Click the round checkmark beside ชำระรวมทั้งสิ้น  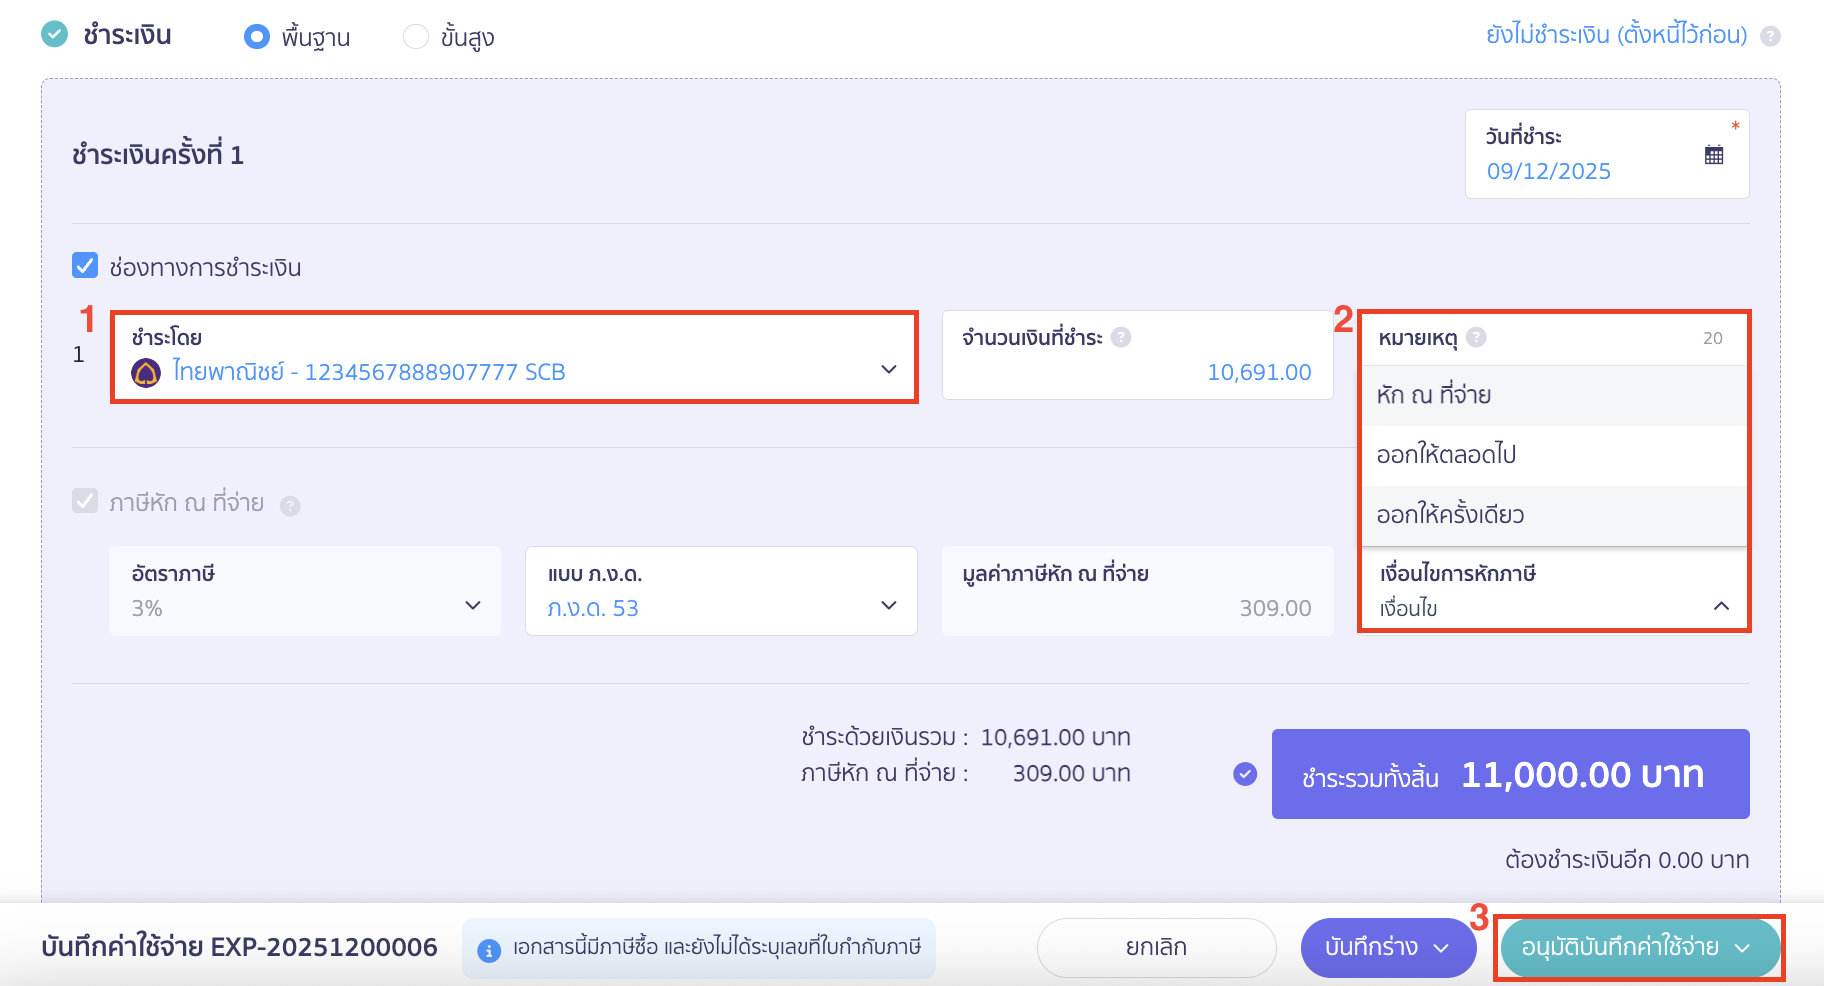(1245, 774)
